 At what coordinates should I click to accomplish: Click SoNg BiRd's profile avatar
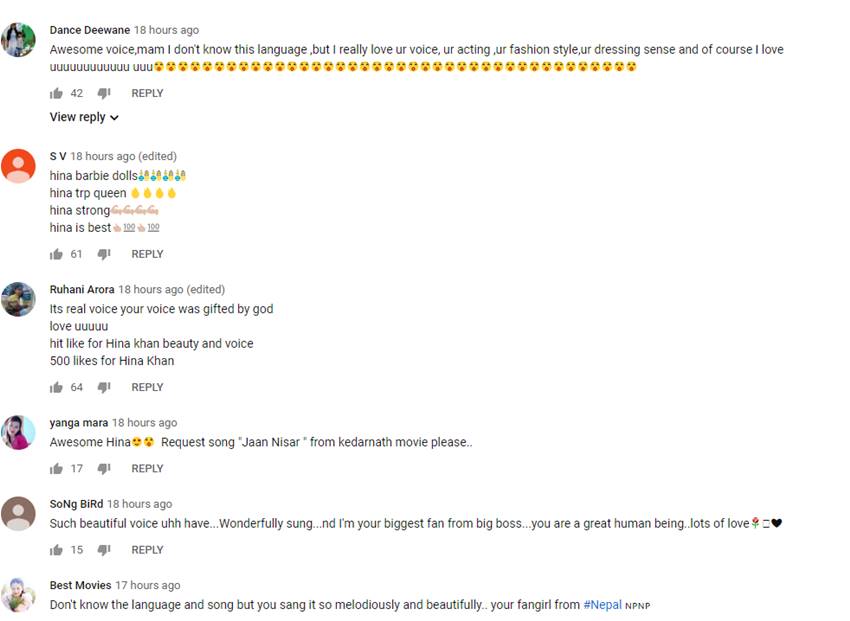click(18, 514)
